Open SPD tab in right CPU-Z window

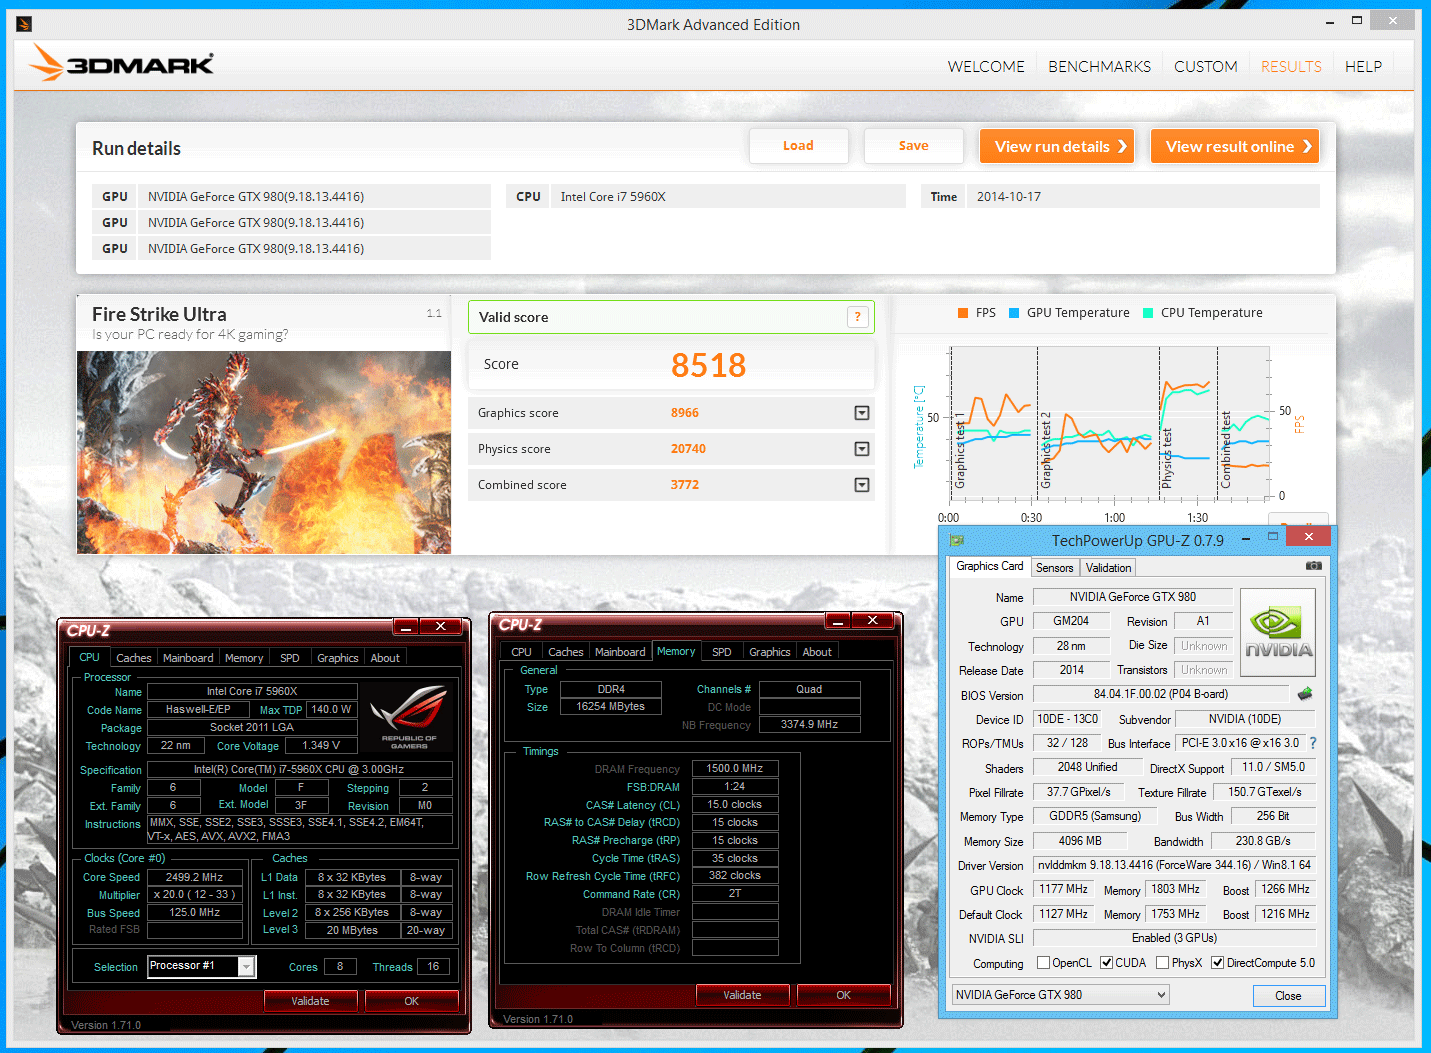722,652
